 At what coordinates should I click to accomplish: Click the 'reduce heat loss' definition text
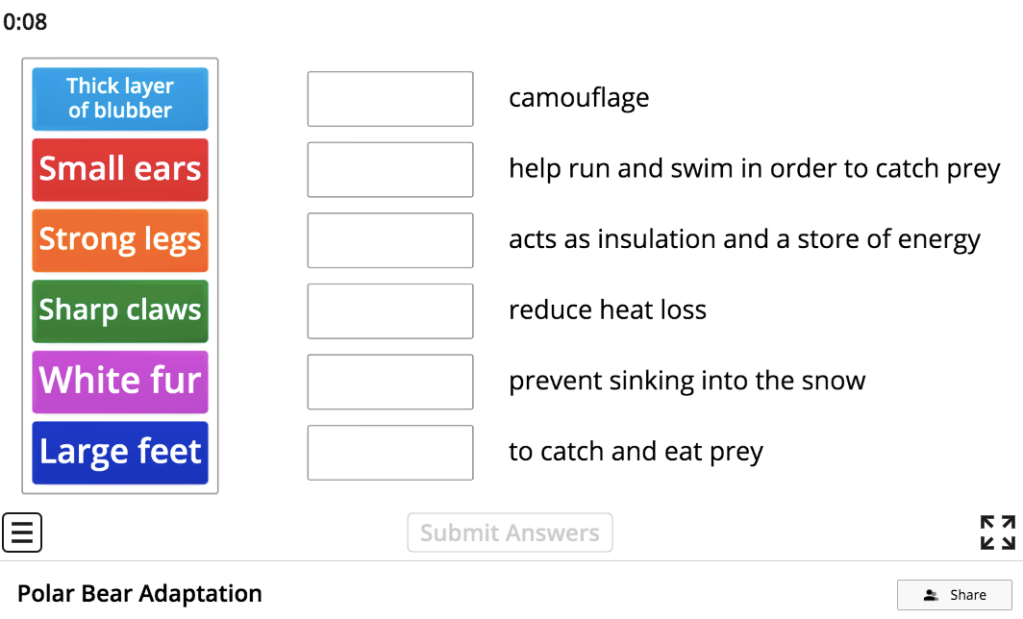pos(607,310)
